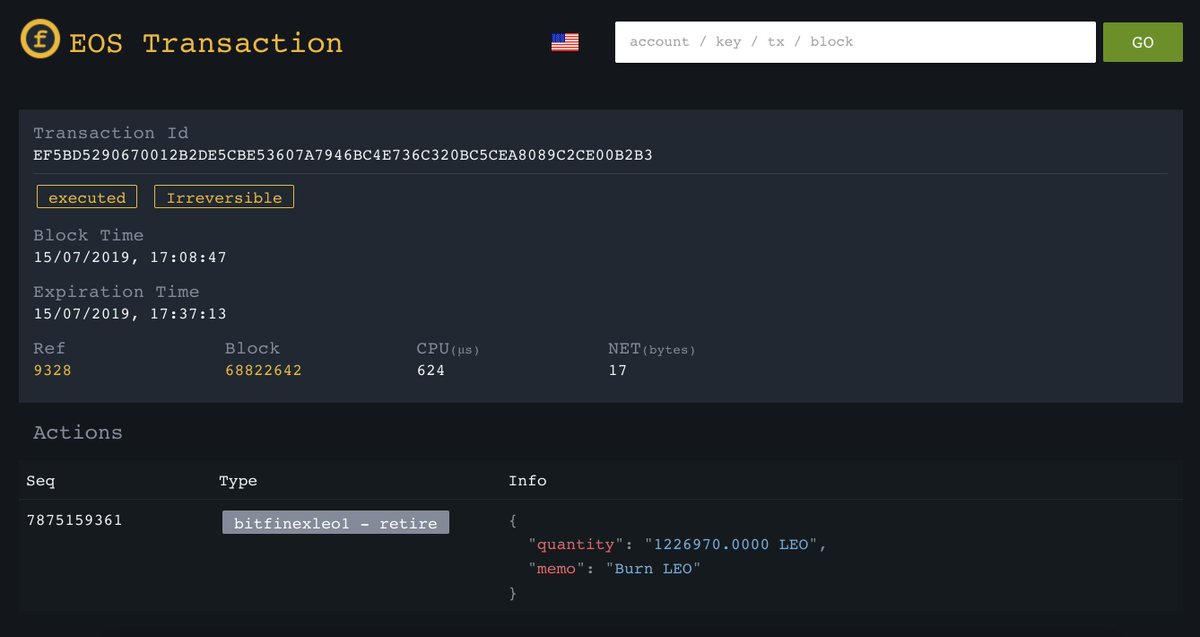The height and width of the screenshot is (637, 1200).
Task: Click the gold coin logo icon
Action: tap(41, 41)
